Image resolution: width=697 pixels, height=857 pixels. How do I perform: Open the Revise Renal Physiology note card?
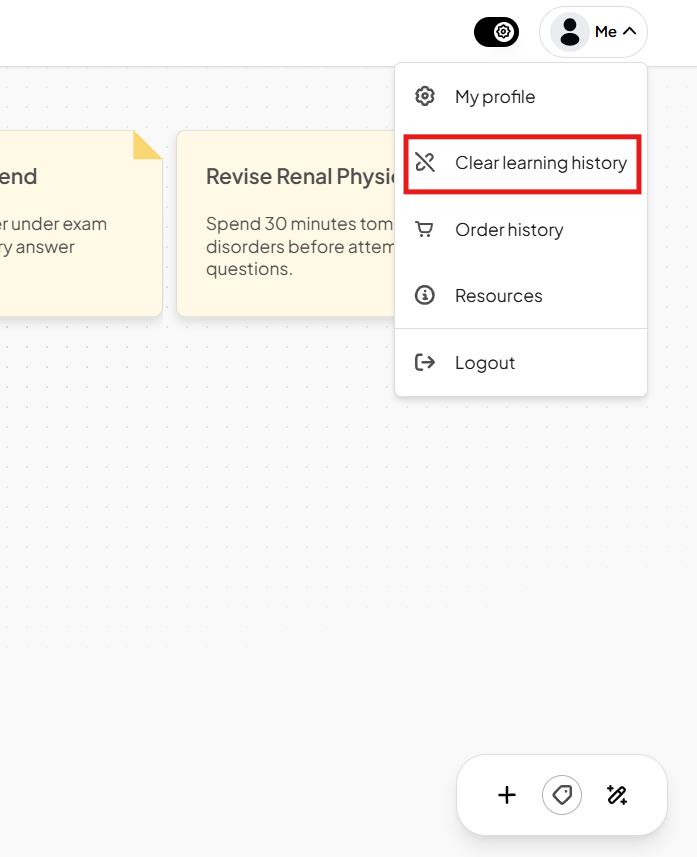286,223
